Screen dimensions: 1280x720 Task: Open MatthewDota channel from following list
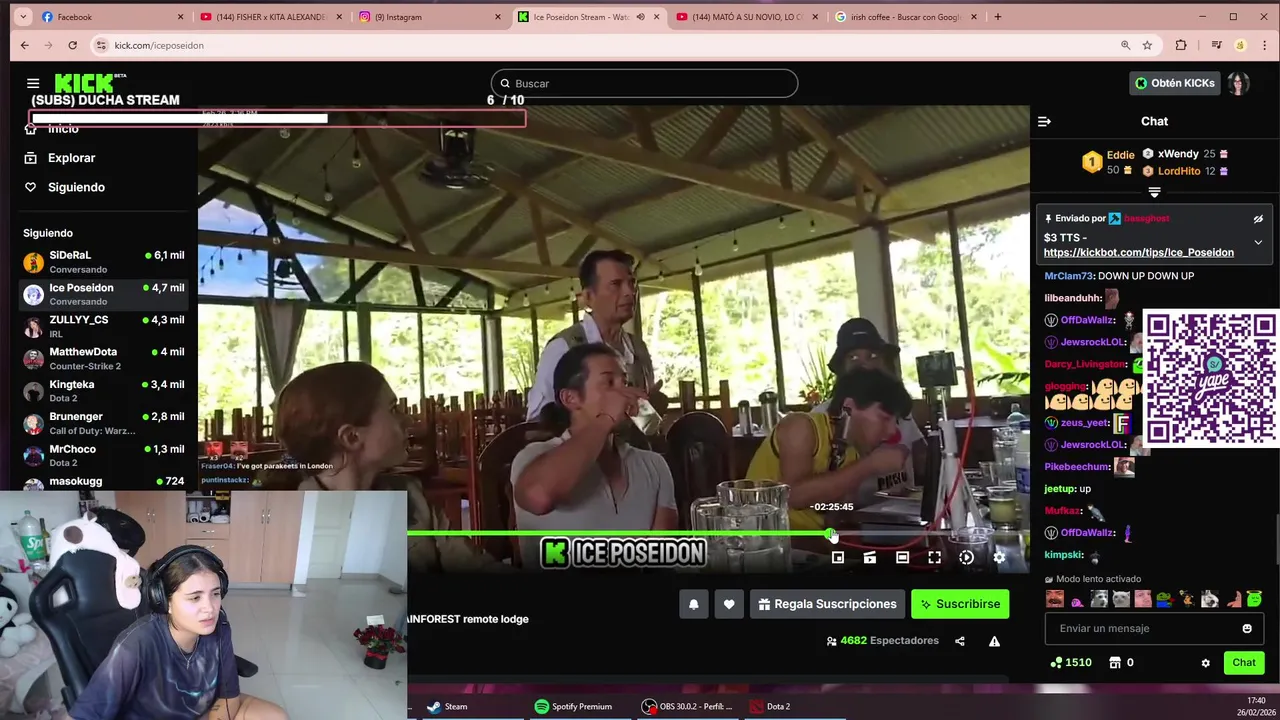[104, 358]
